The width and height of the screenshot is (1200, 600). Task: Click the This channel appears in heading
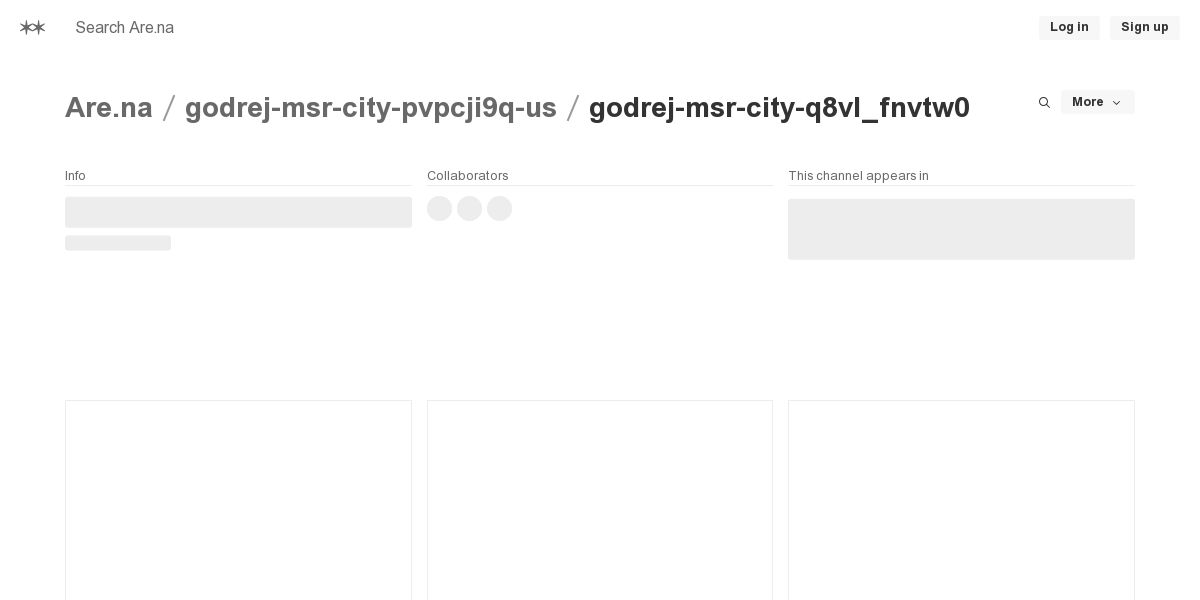click(858, 176)
